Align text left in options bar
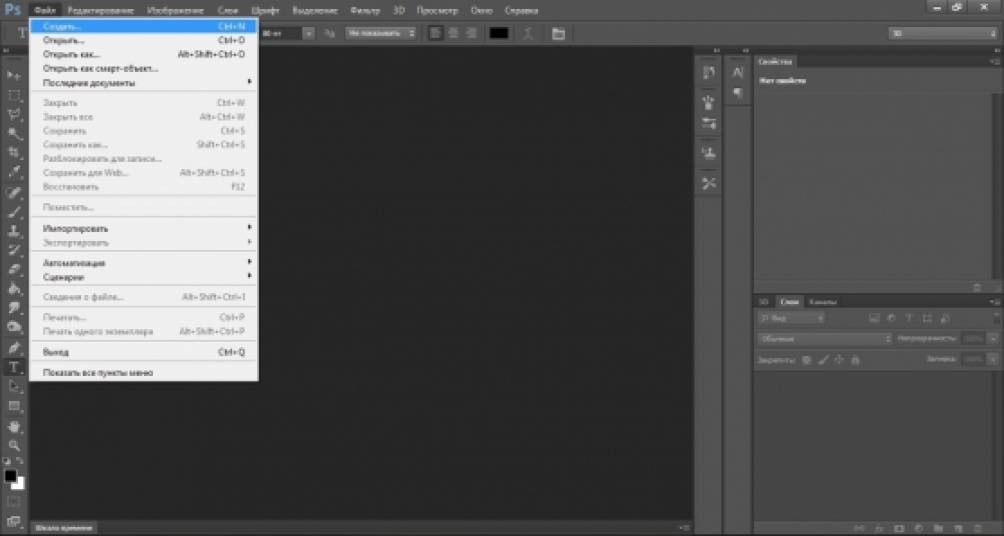 435,33
